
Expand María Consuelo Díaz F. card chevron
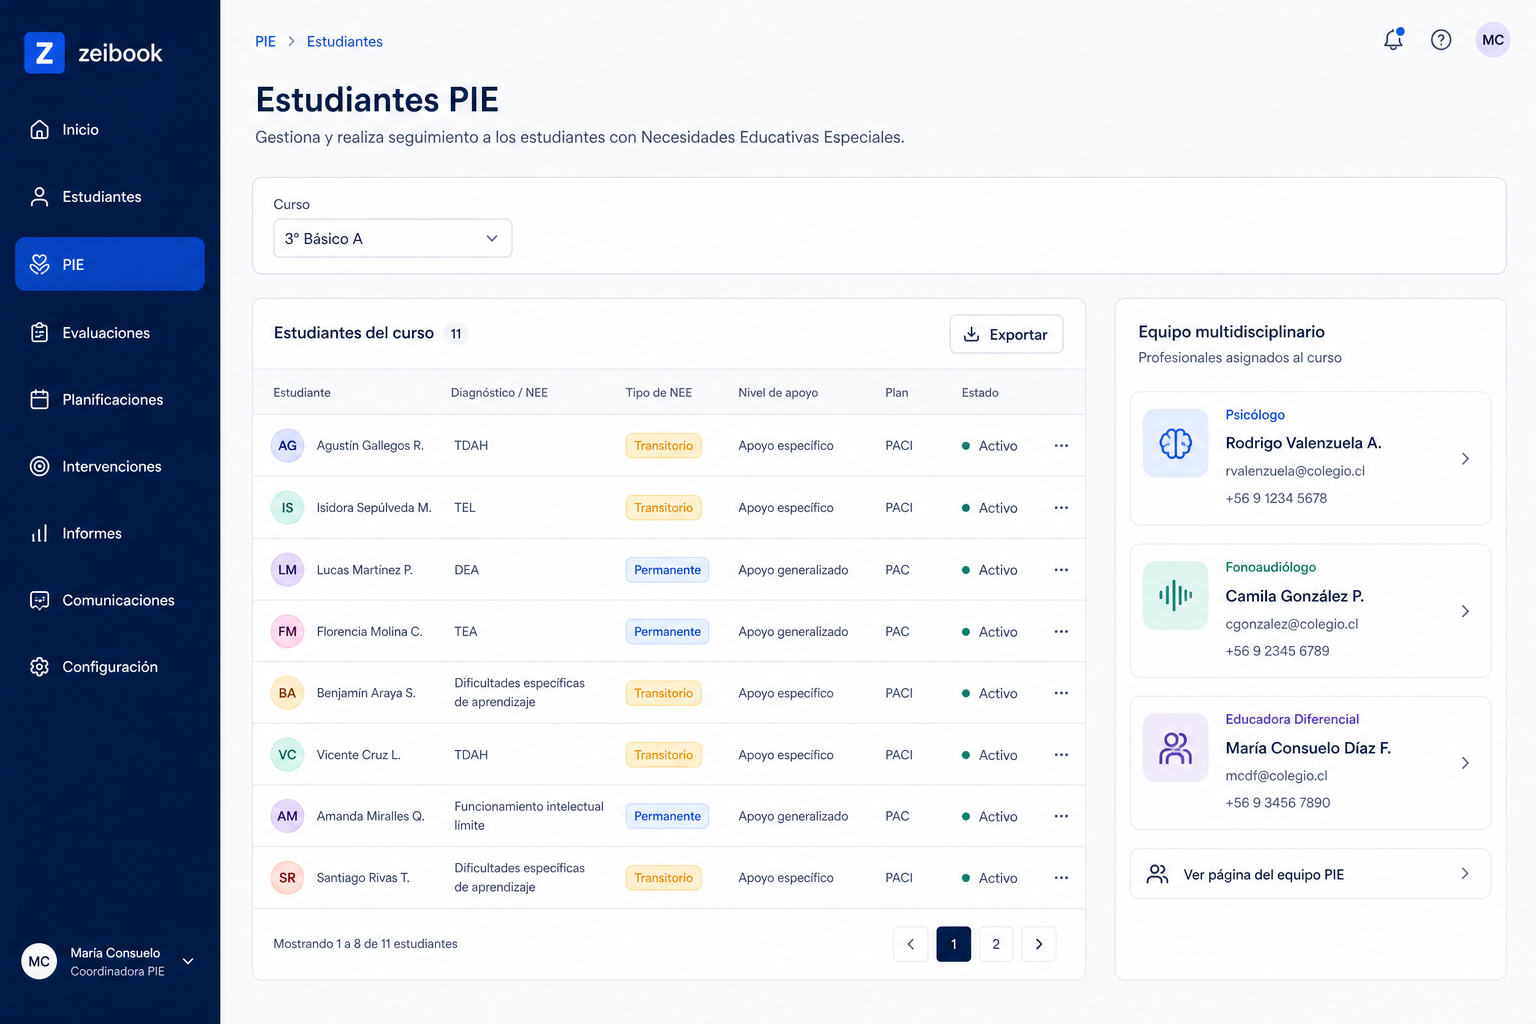click(x=1465, y=763)
